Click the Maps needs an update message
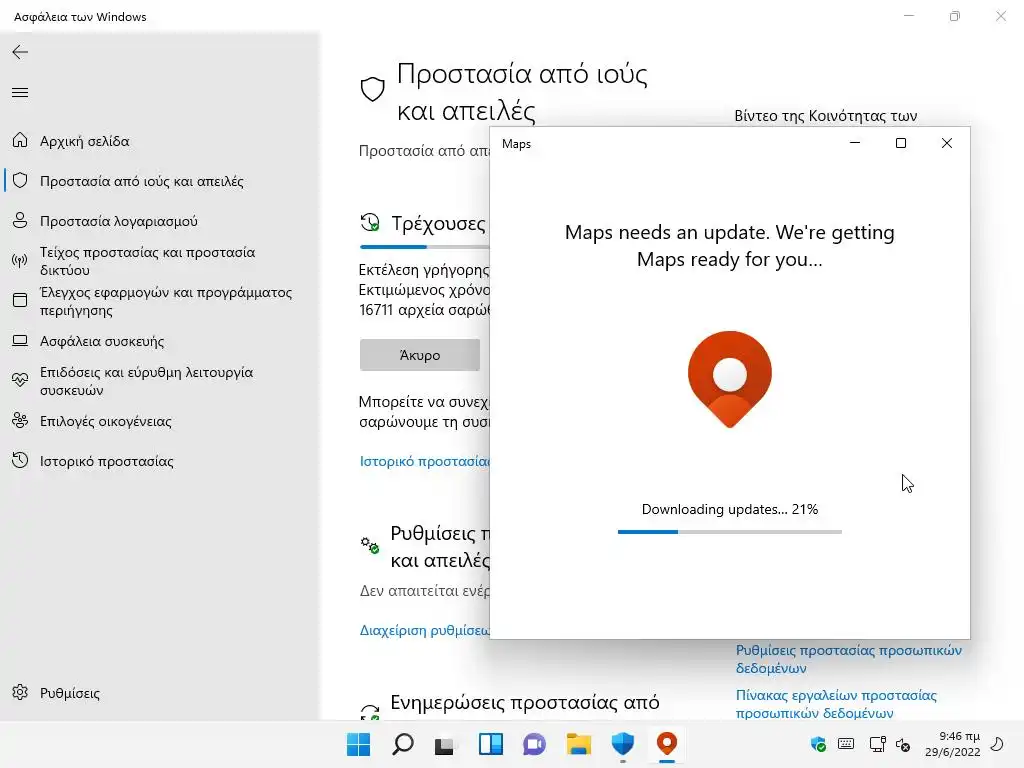 tap(729, 246)
